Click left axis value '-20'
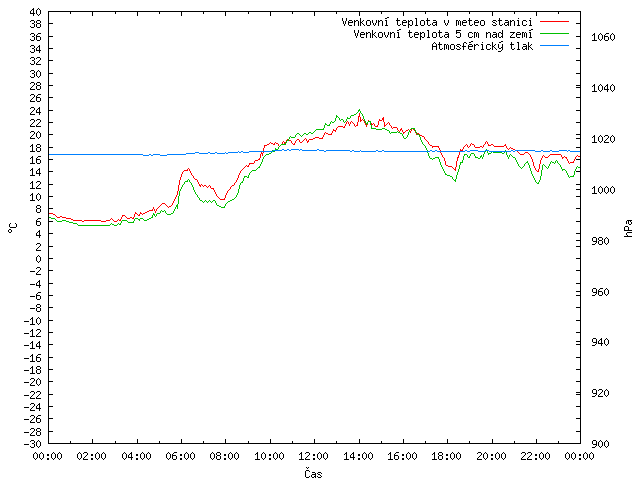This screenshot has height=480, width=640. [33, 382]
